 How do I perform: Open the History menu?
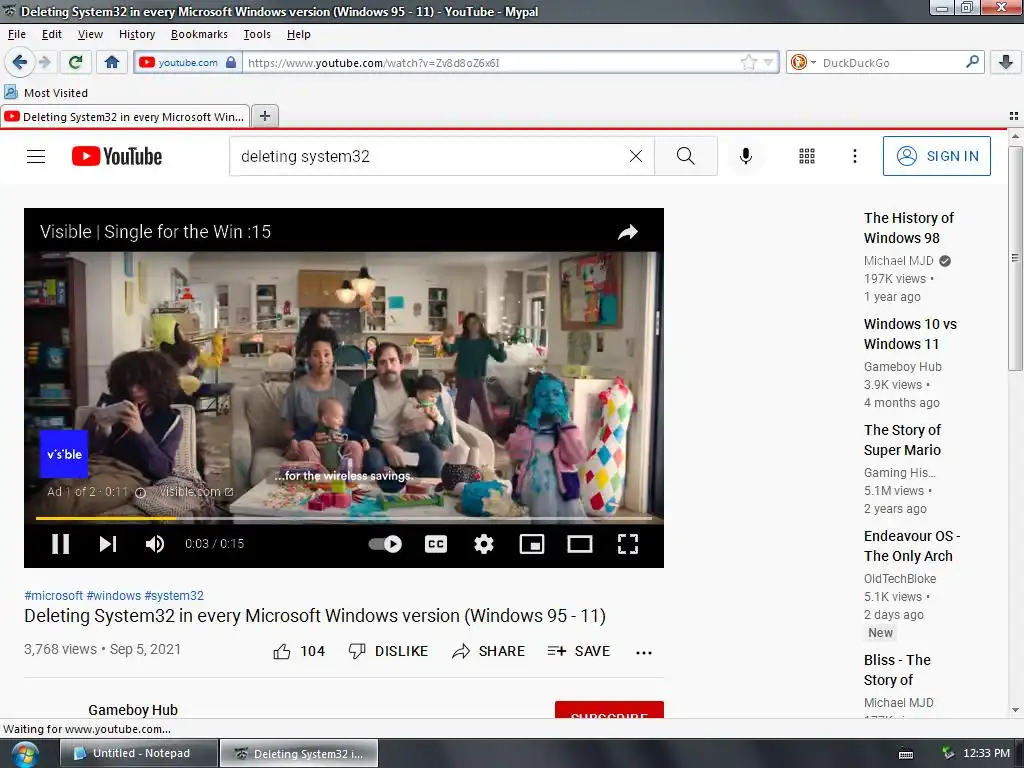point(136,34)
